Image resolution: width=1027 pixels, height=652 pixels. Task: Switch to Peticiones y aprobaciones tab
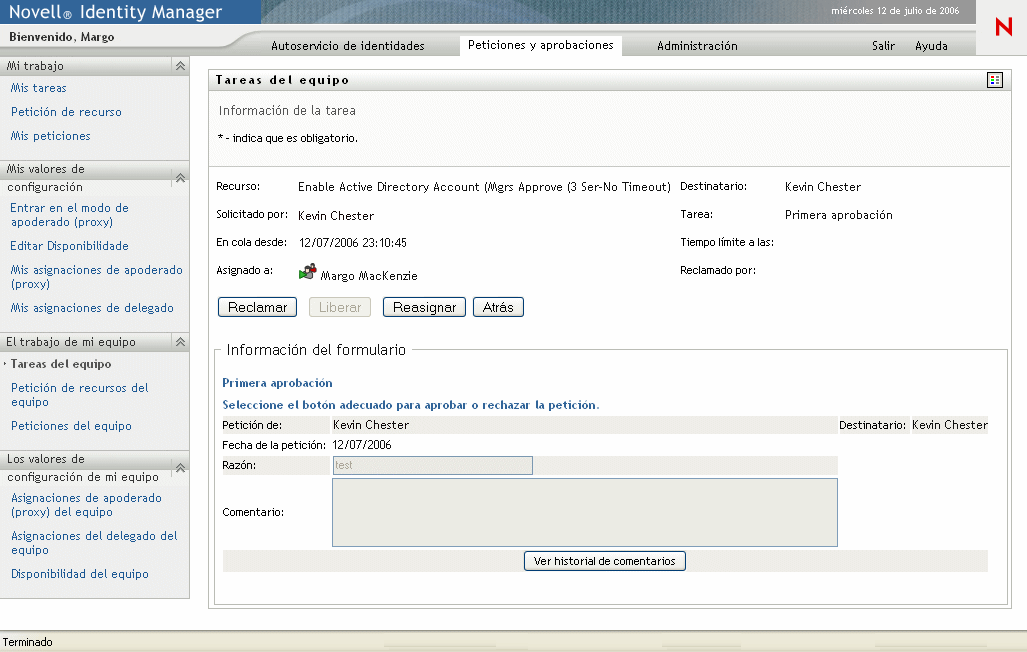[540, 45]
